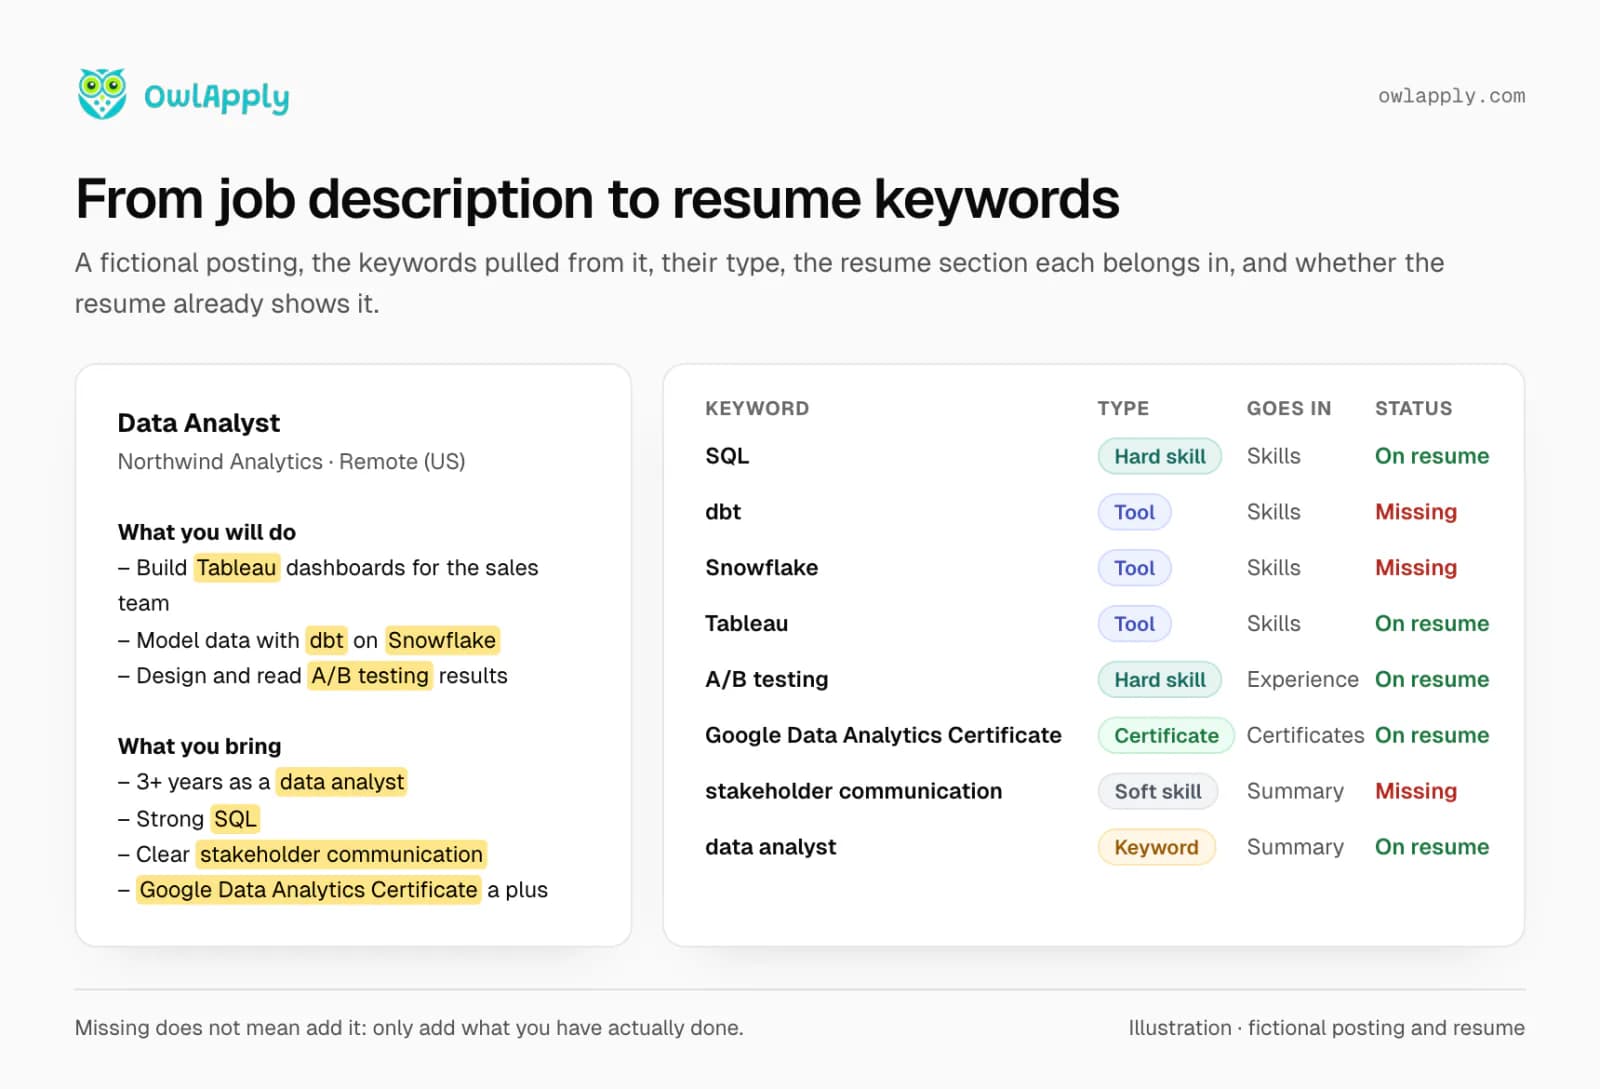1600x1089 pixels.
Task: Click the Snowflake keyword table cell
Action: pos(762,568)
